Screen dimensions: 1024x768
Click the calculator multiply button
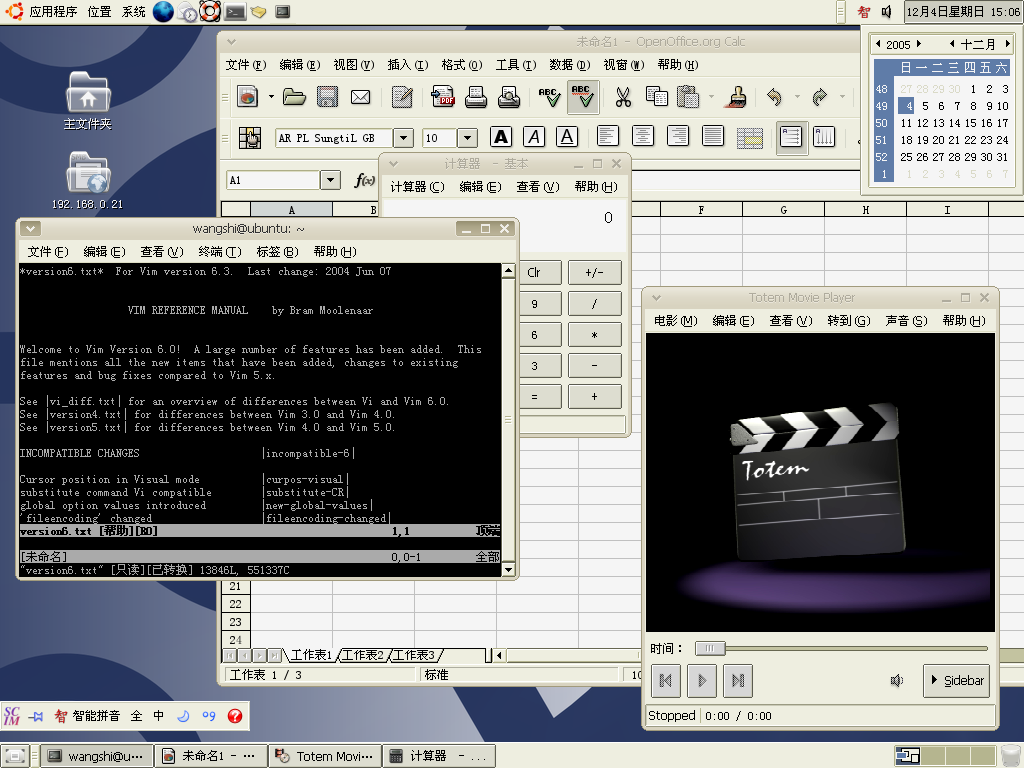tap(594, 335)
